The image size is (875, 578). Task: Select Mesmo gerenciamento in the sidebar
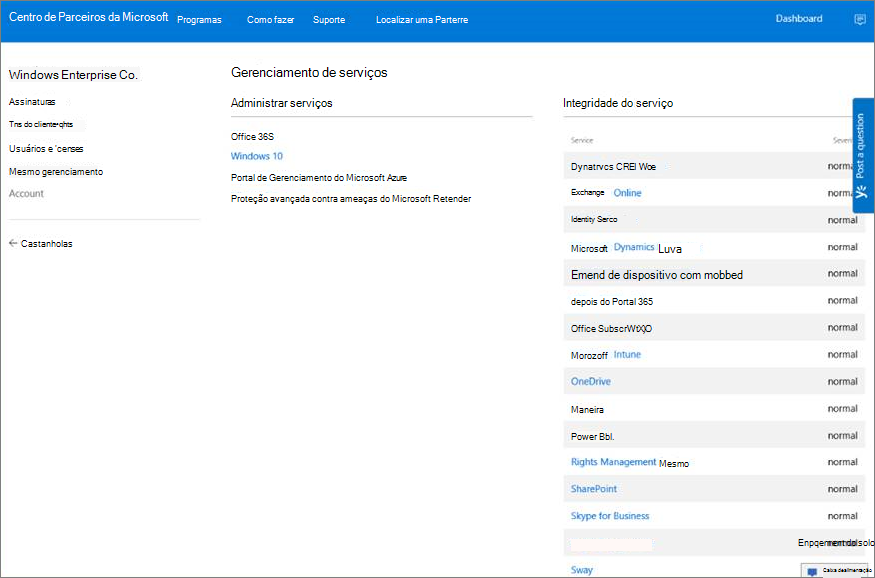pyautogui.click(x=56, y=172)
